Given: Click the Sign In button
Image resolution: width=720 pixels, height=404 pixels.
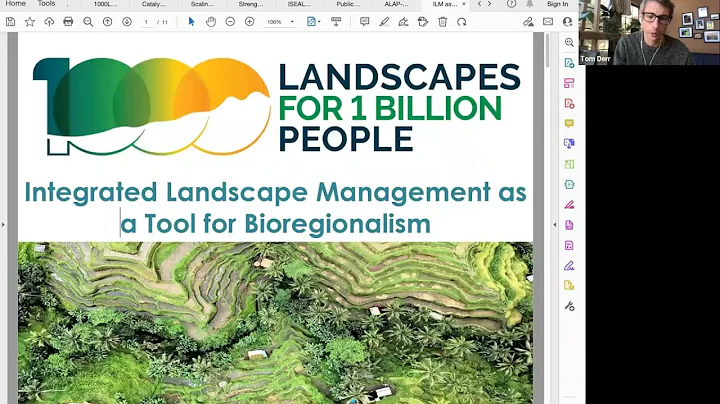Looking at the screenshot, I should pos(557,4).
